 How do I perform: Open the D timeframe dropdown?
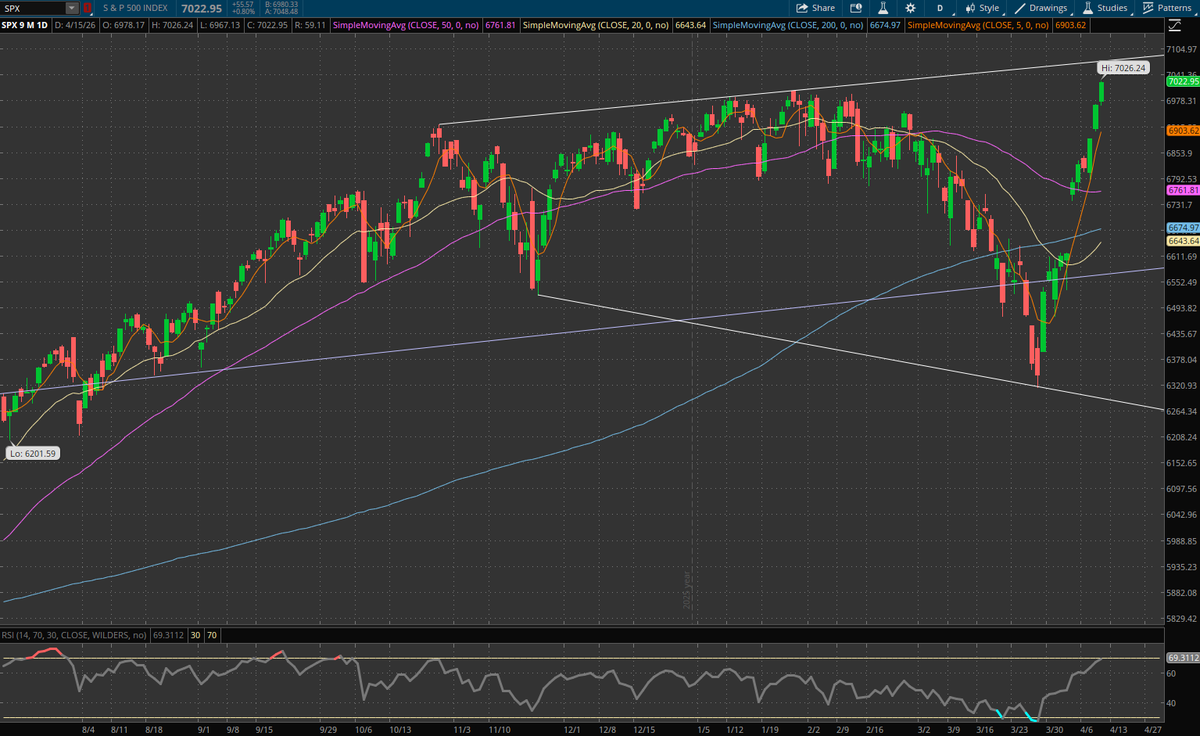939,7
